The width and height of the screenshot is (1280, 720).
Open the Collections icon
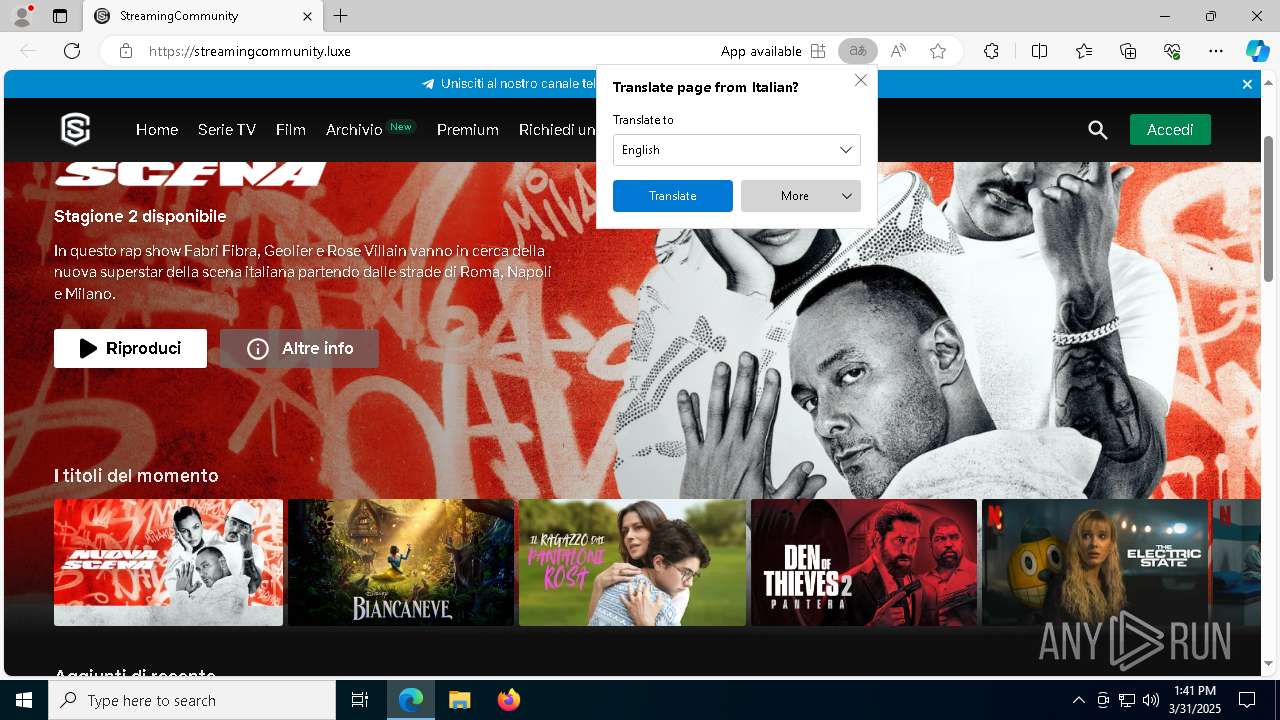click(x=1128, y=51)
